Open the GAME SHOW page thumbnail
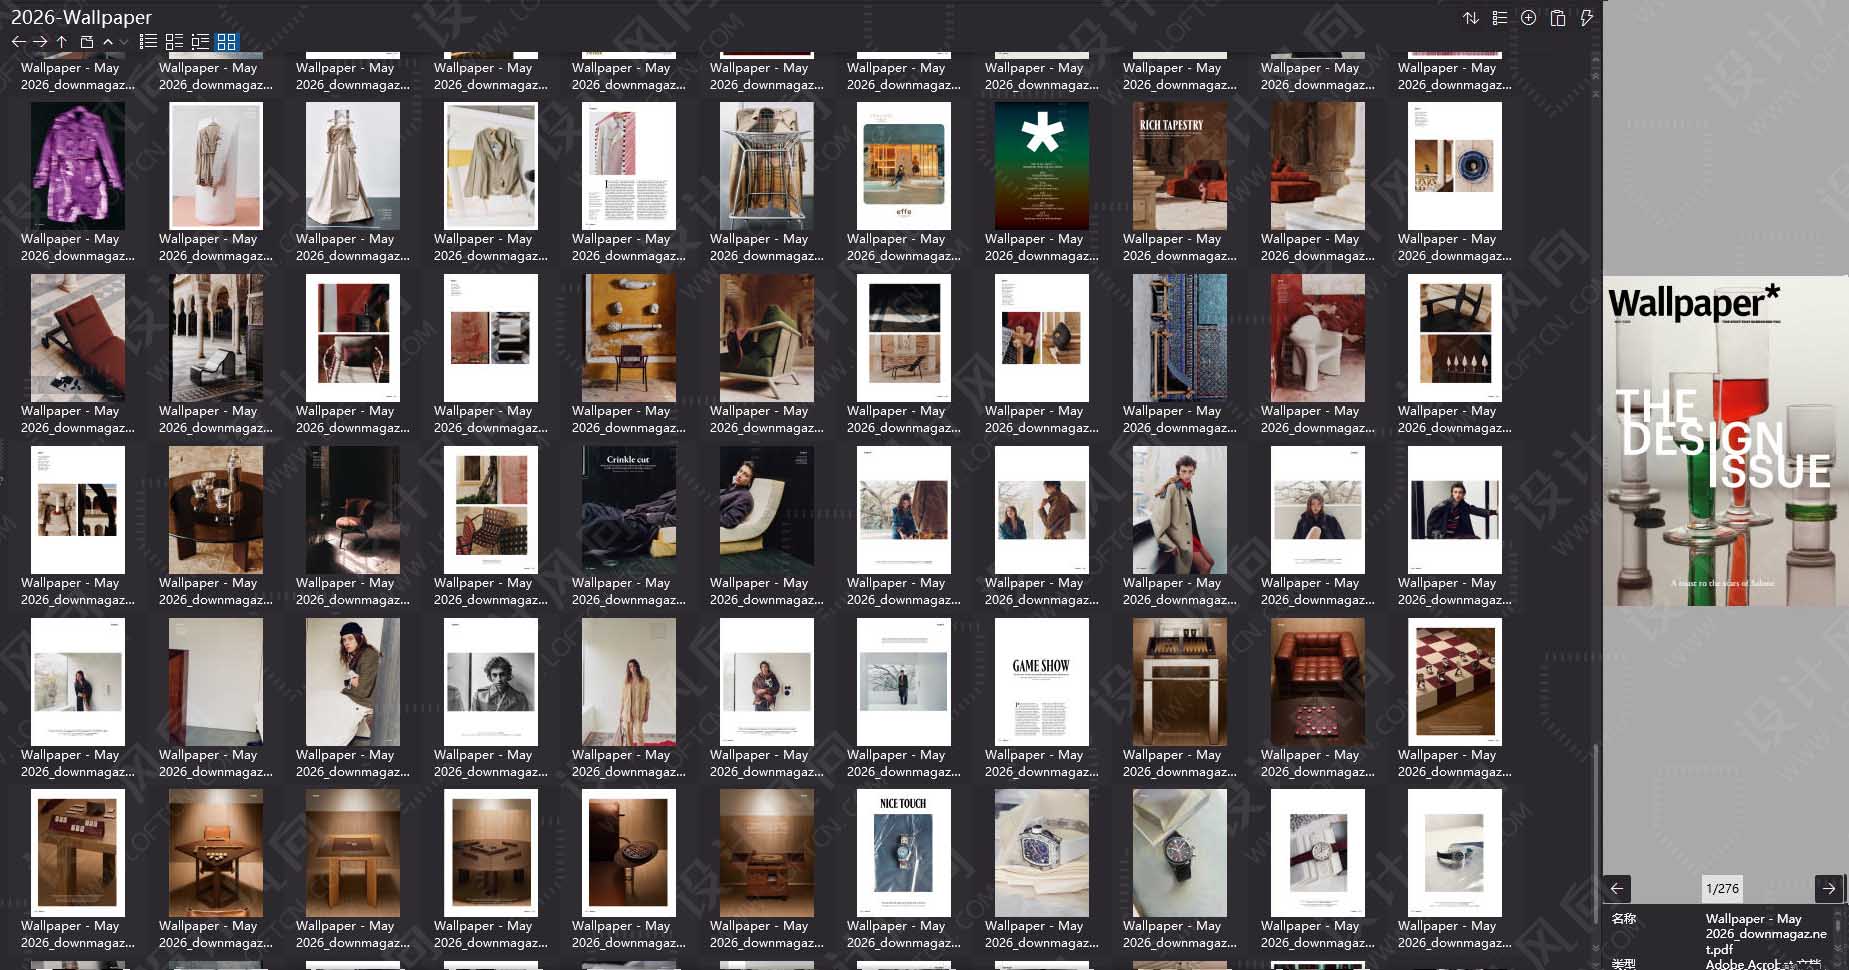The height and width of the screenshot is (970, 1849). [x=1042, y=682]
